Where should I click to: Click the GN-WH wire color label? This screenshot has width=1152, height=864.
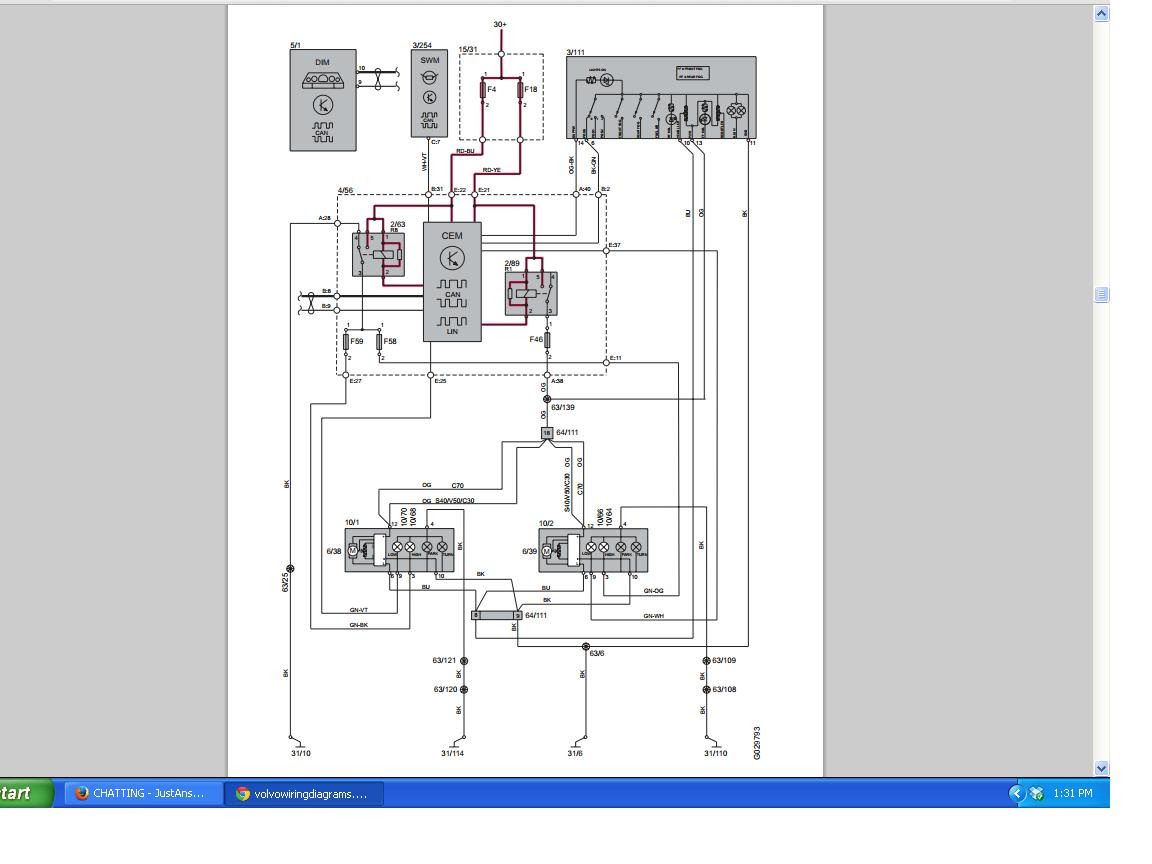[654, 616]
